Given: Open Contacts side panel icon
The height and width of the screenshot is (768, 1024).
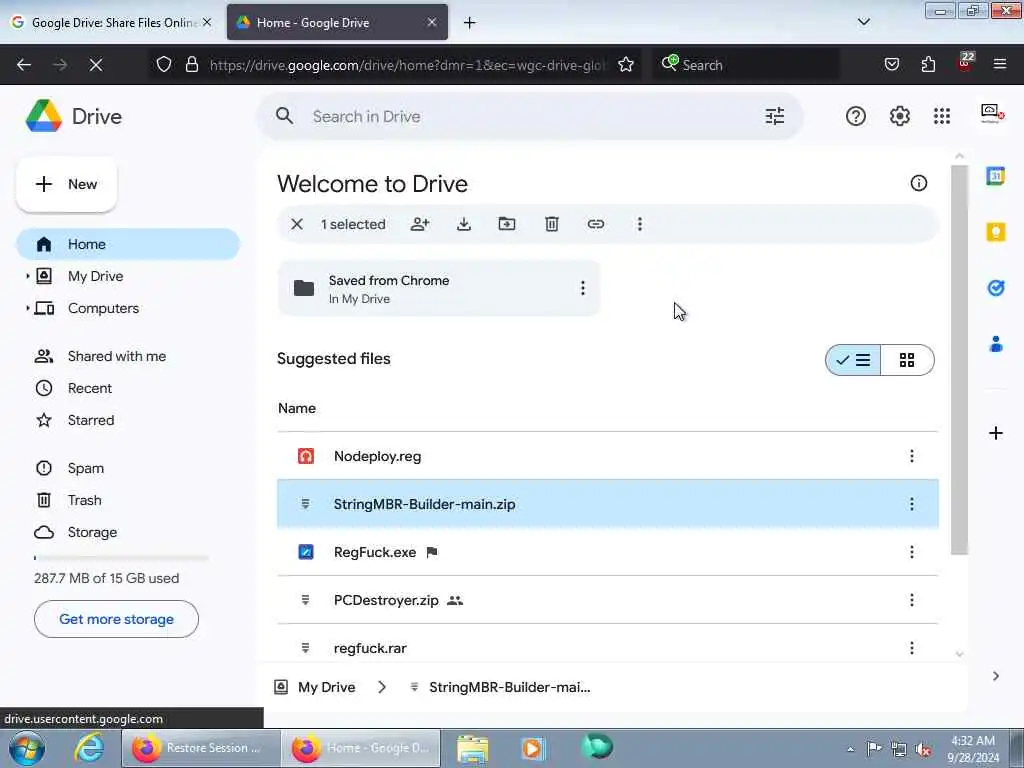Looking at the screenshot, I should click(995, 344).
